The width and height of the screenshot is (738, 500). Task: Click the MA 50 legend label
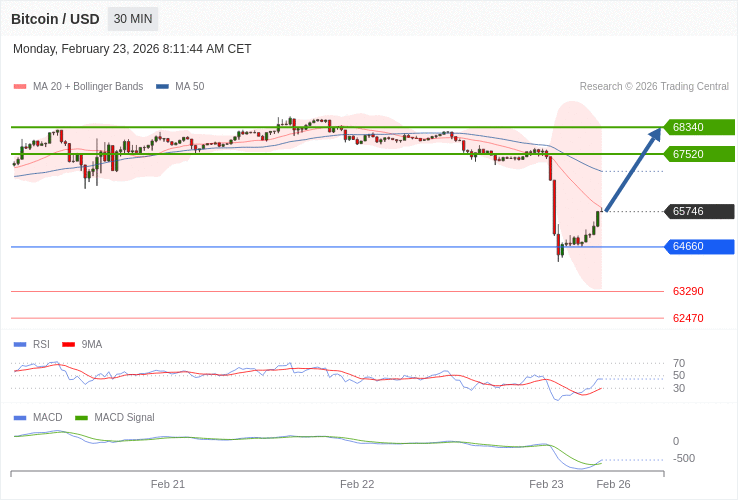click(x=190, y=87)
